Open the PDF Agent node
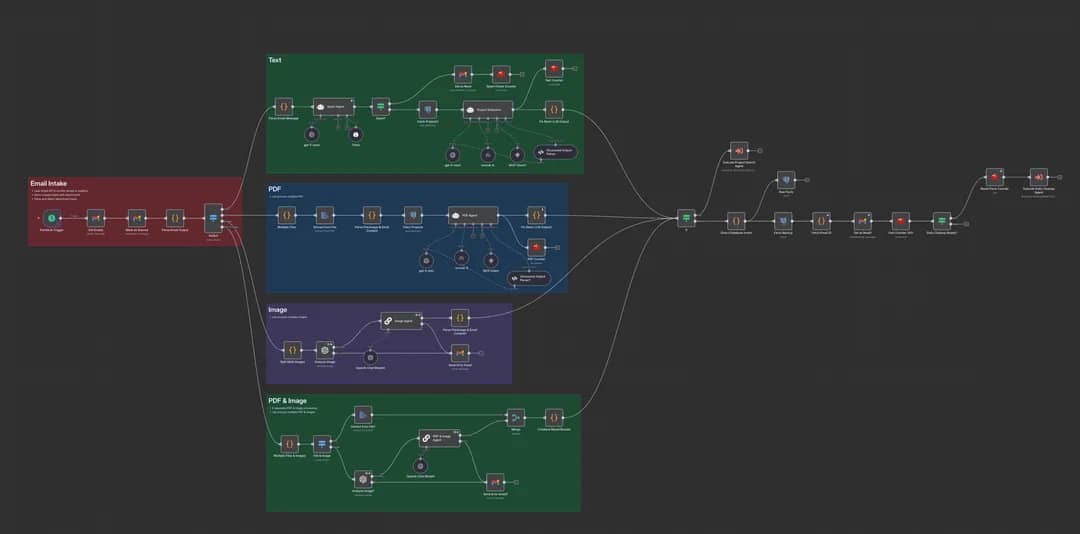The width and height of the screenshot is (1080, 534). tap(472, 214)
